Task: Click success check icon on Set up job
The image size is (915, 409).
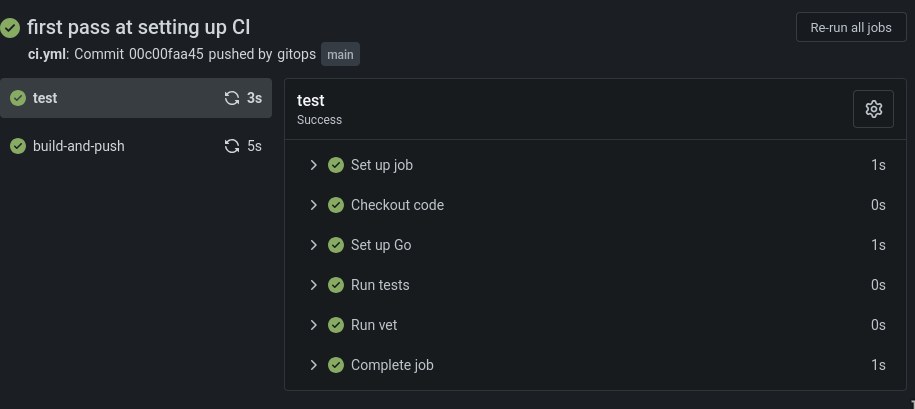Action: click(x=336, y=165)
